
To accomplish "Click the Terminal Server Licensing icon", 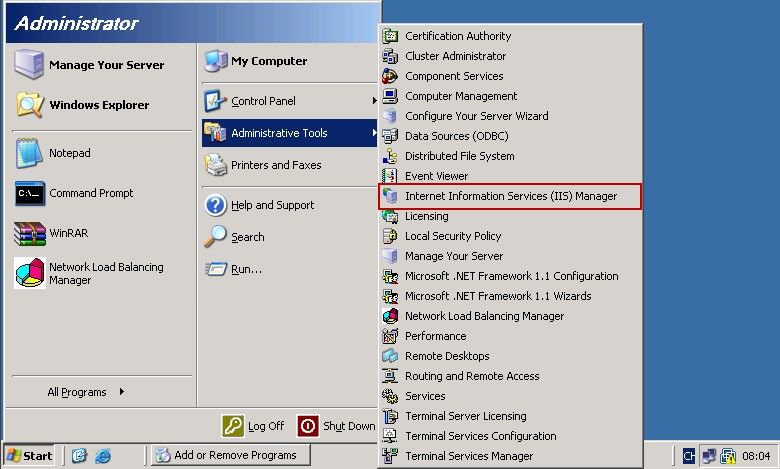I will (x=390, y=416).
